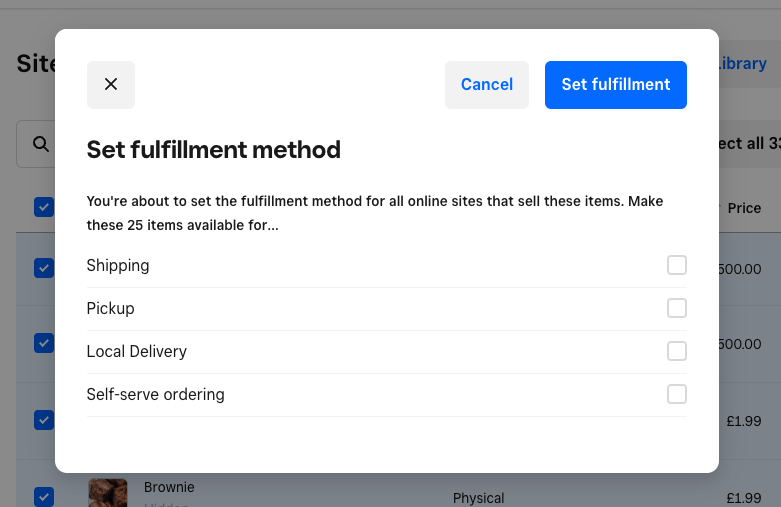The width and height of the screenshot is (781, 507).
Task: Click the Self-serve ordering label
Action: 156,394
